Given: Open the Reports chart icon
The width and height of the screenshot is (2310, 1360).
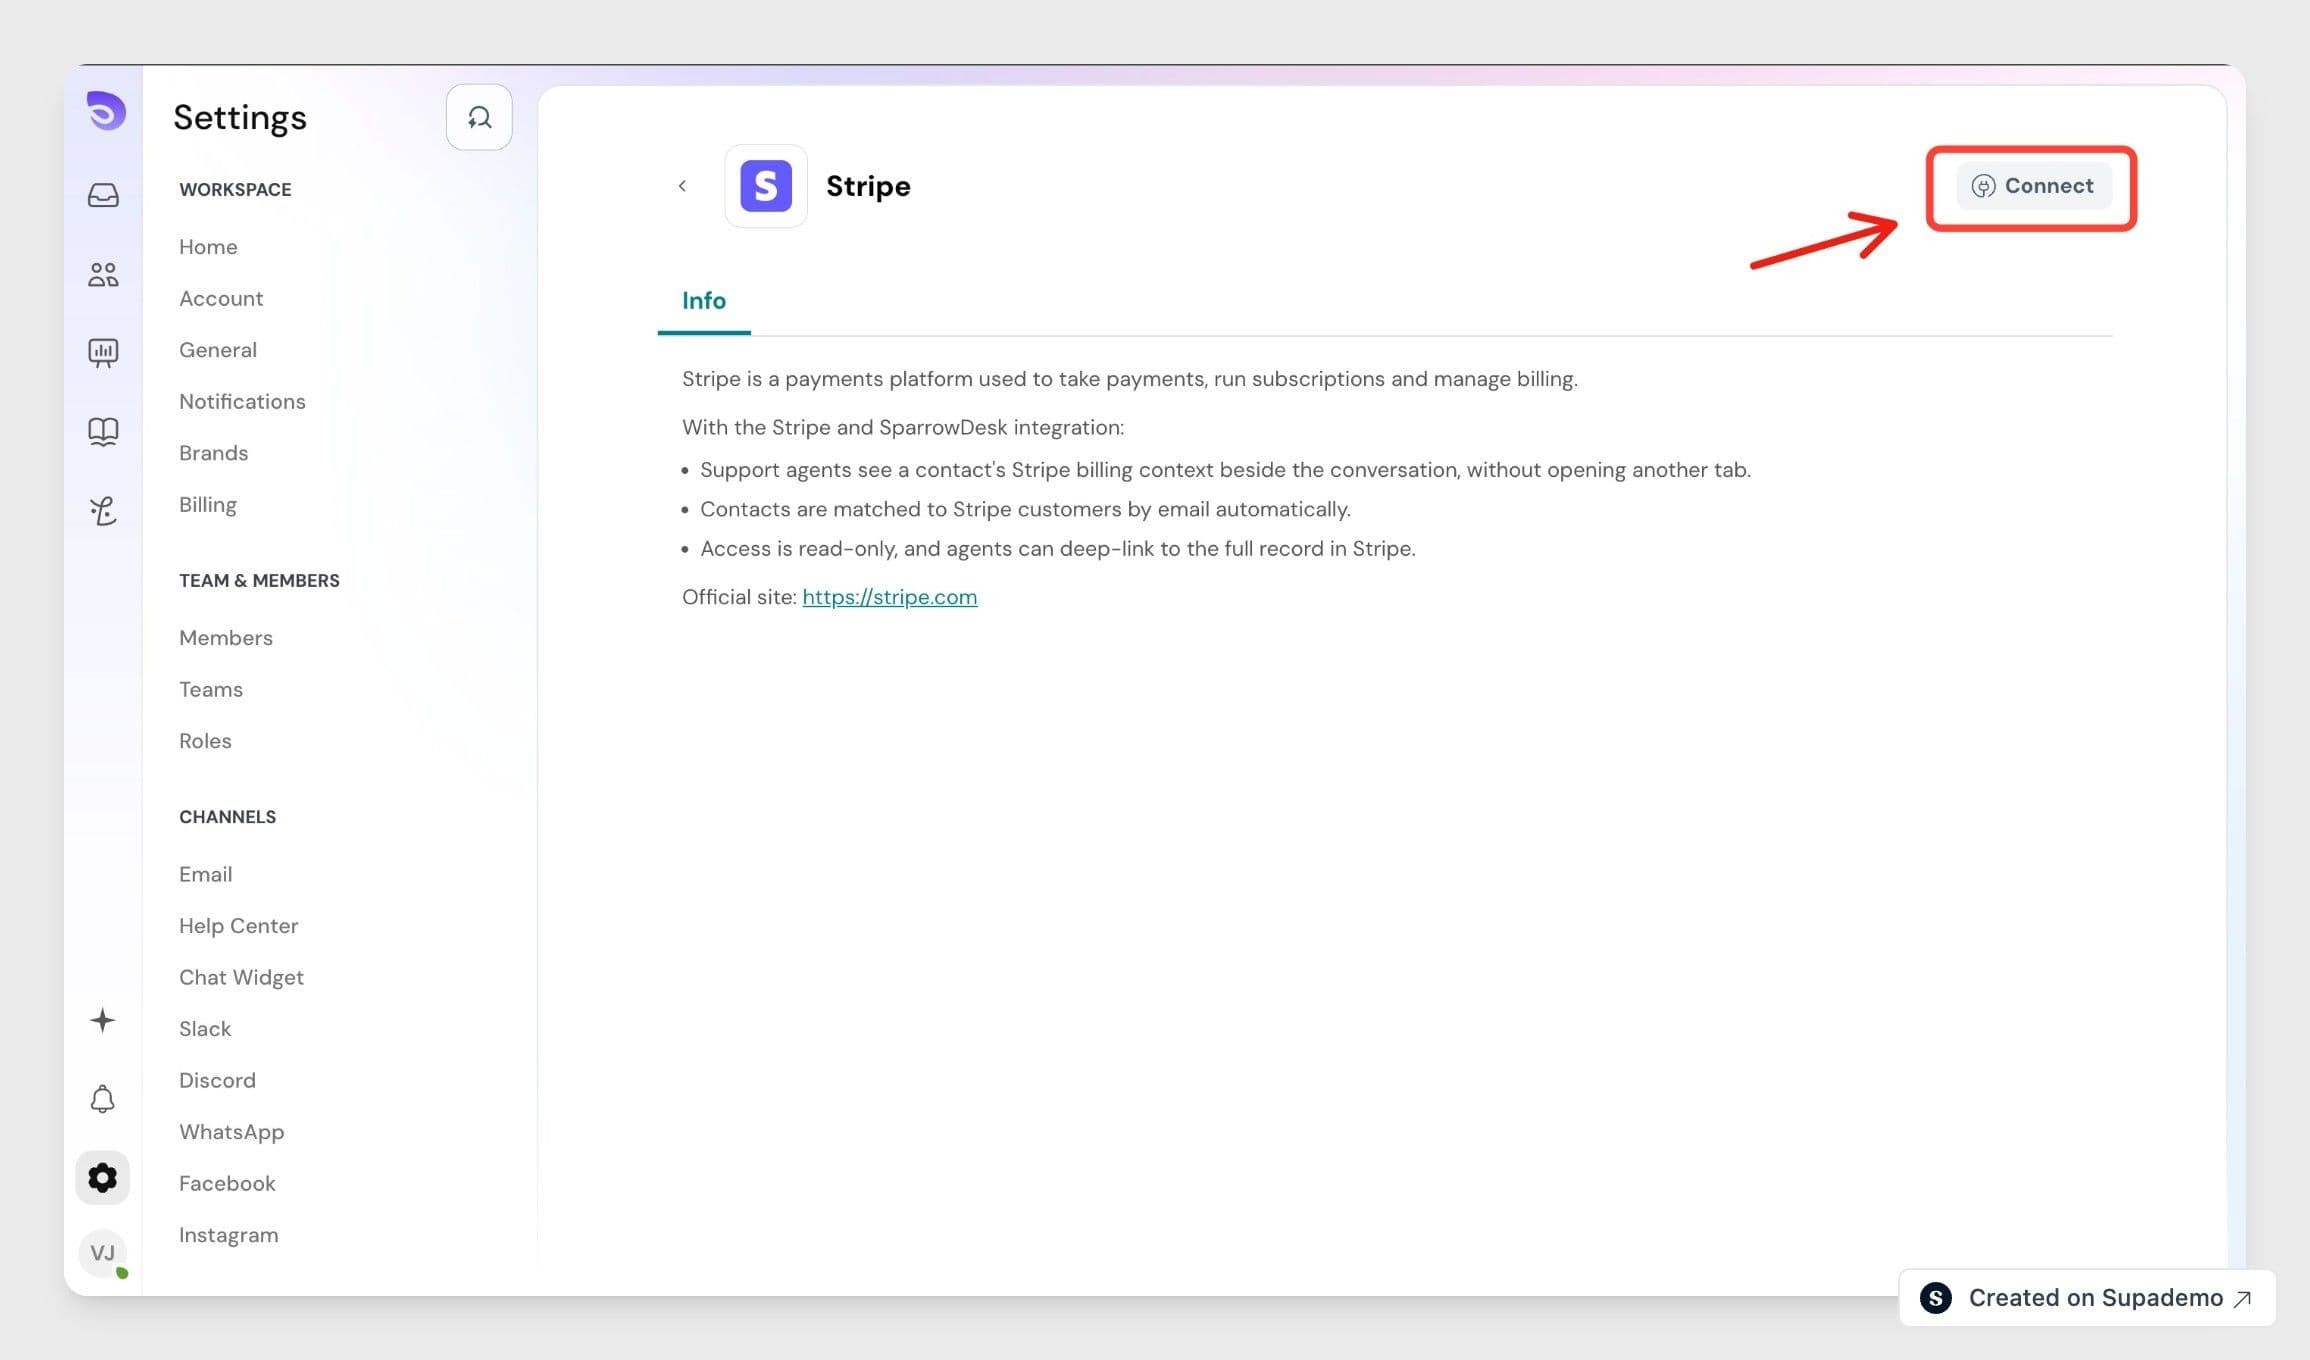Looking at the screenshot, I should [x=103, y=352].
